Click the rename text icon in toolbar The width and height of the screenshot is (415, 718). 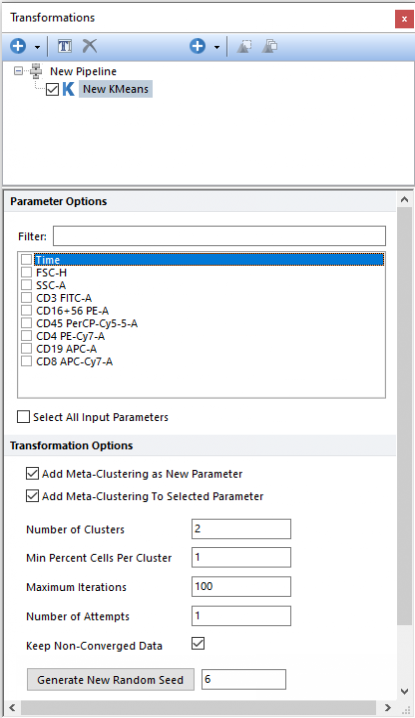click(65, 46)
